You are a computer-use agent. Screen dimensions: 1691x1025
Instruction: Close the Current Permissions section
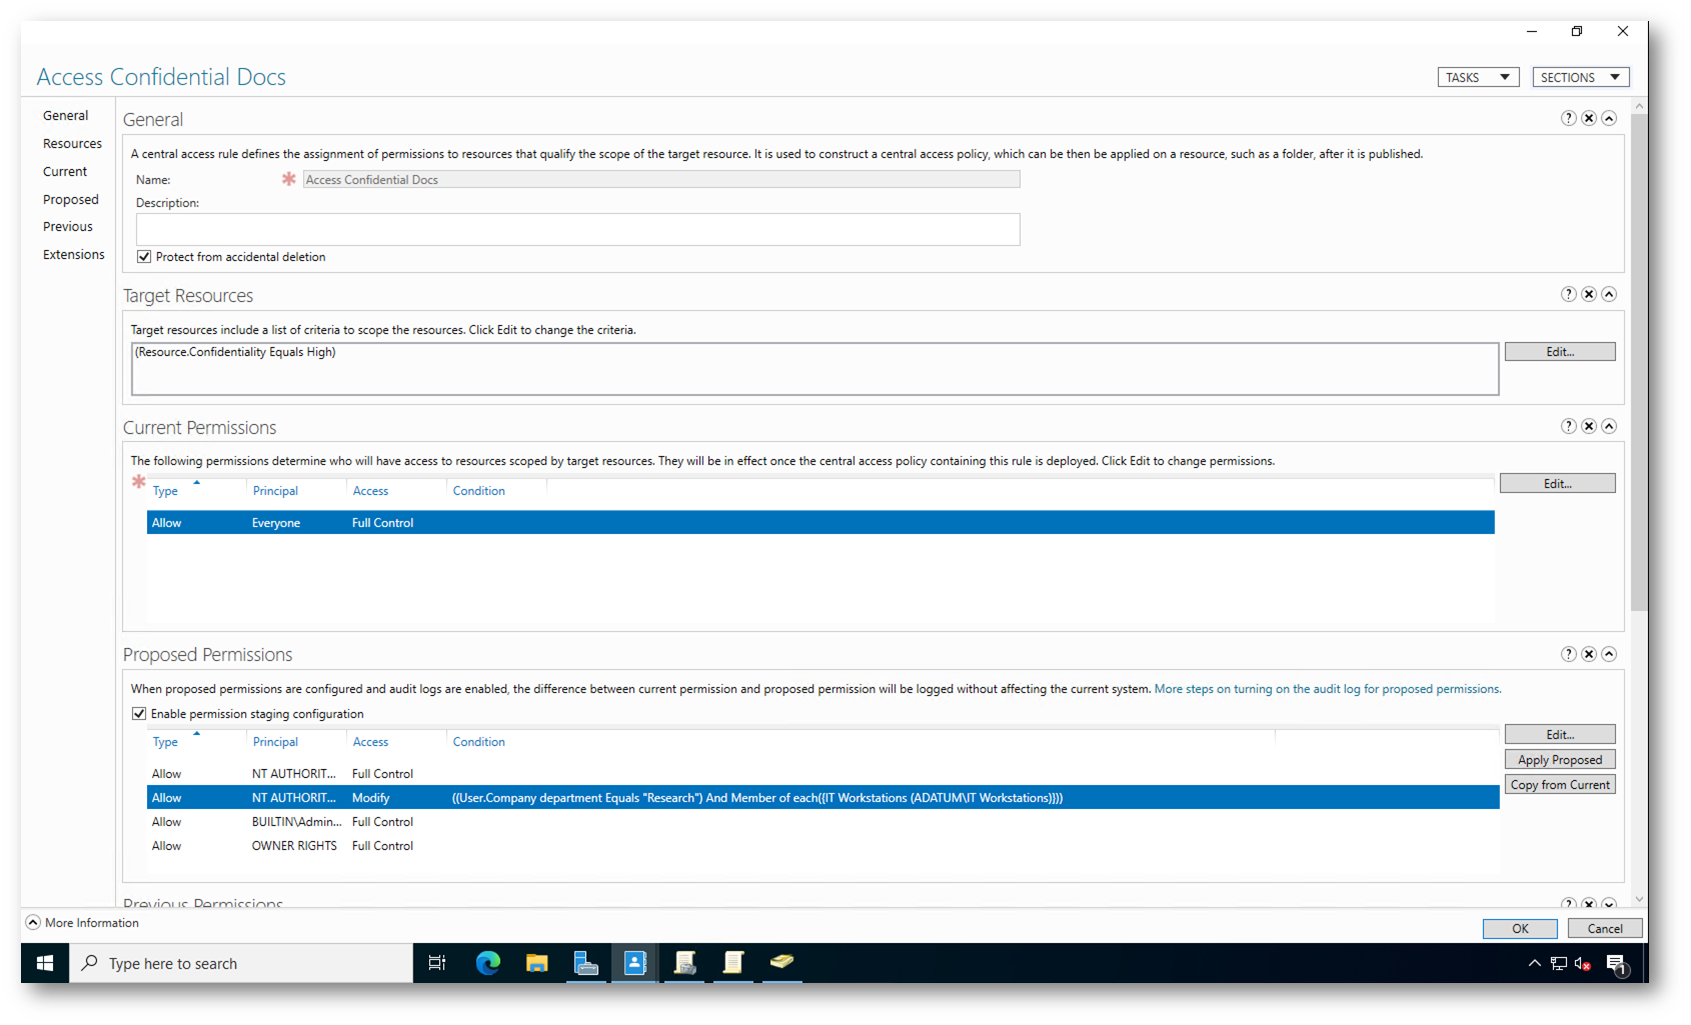click(x=1588, y=426)
